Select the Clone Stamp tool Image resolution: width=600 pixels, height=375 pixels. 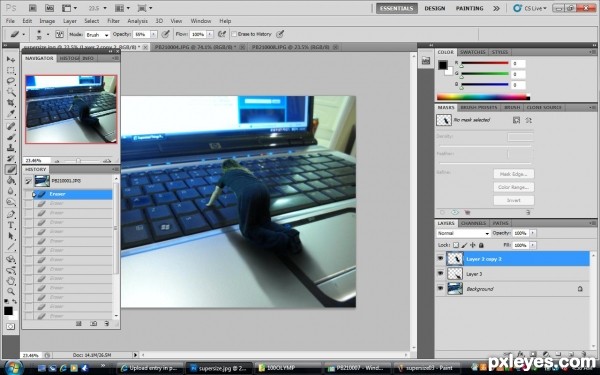coord(11,148)
